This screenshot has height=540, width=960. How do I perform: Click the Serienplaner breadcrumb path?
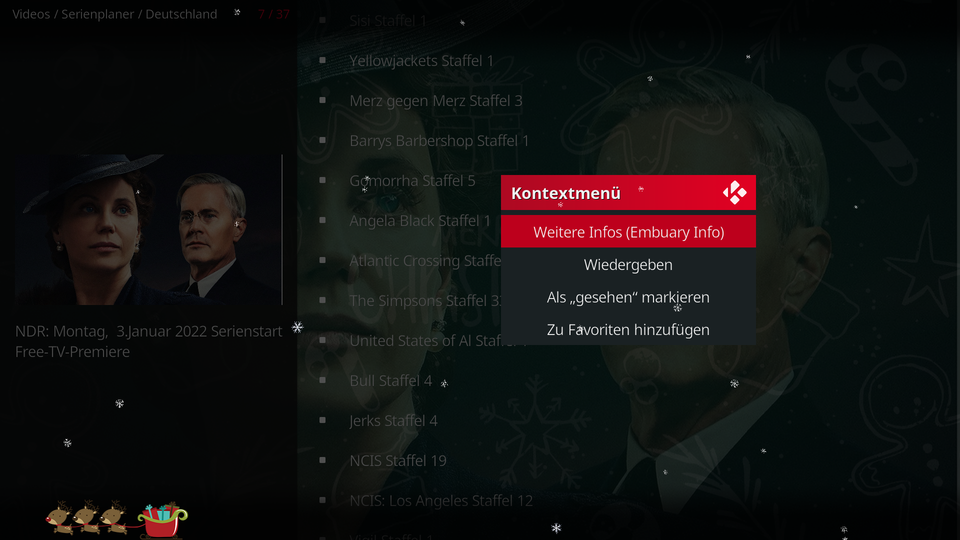coord(114,14)
